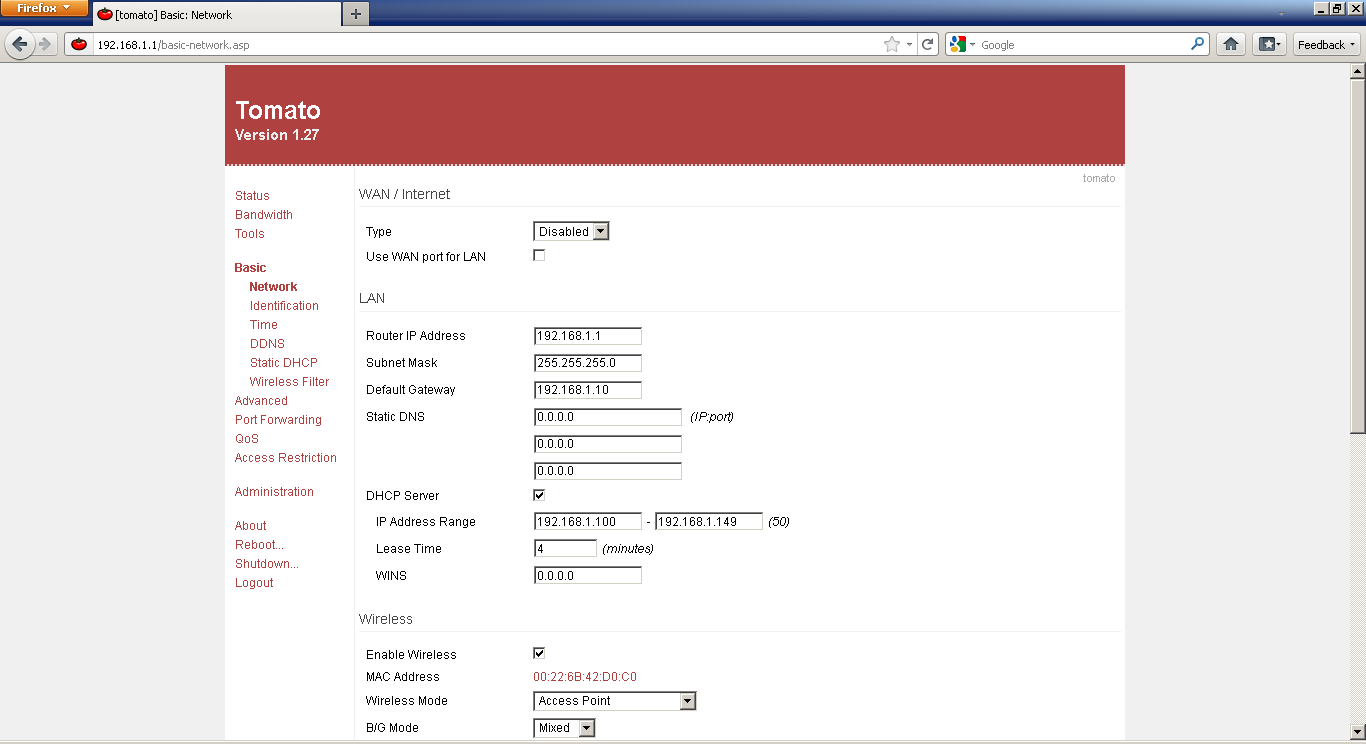
Task: Click the third Static DNS field
Action: click(x=608, y=471)
